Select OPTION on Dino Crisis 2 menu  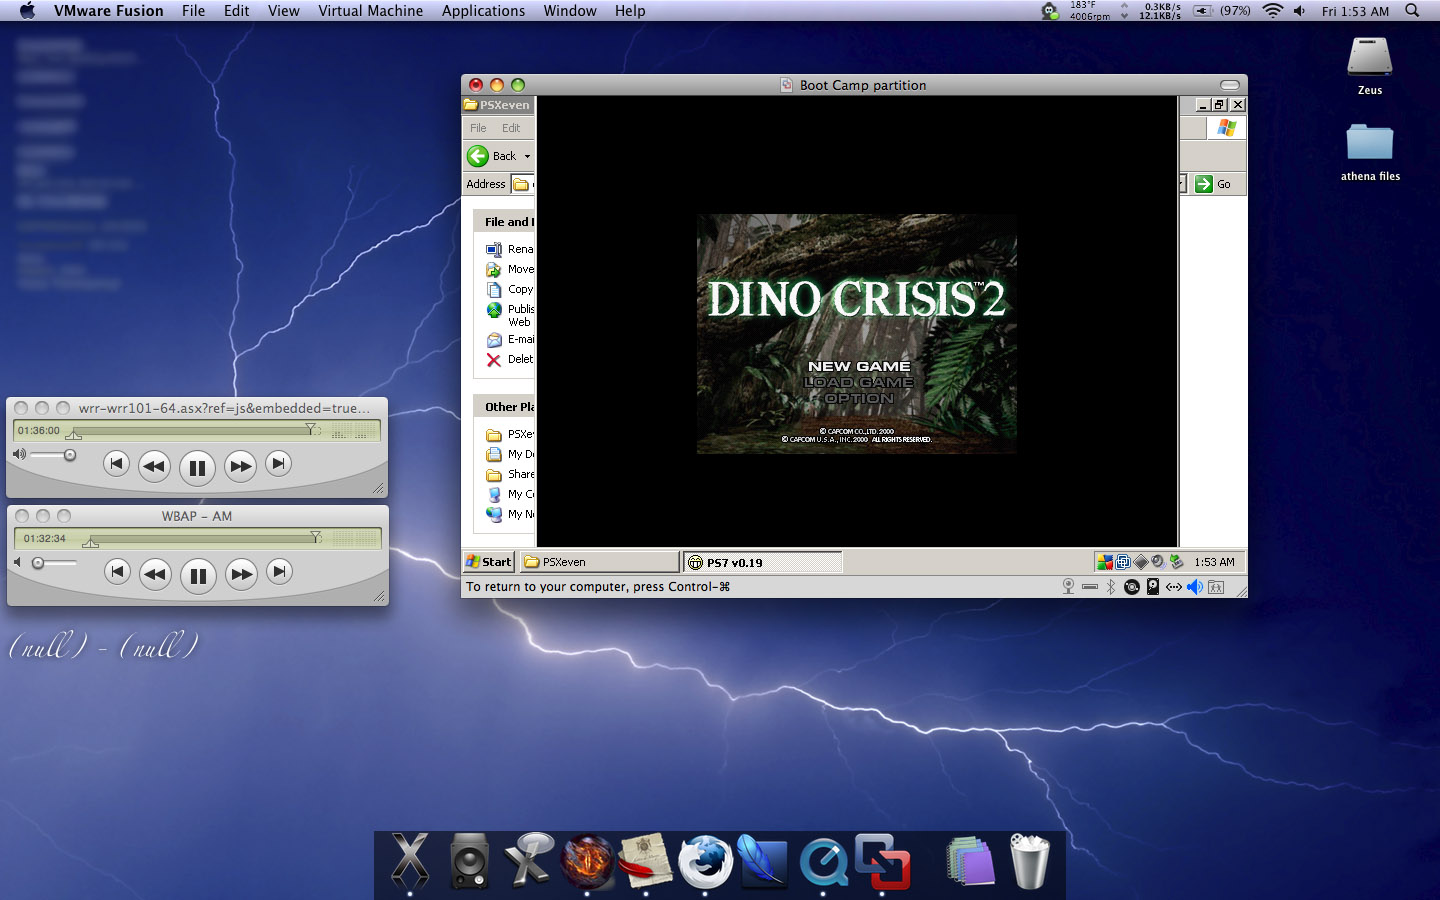pyautogui.click(x=859, y=398)
